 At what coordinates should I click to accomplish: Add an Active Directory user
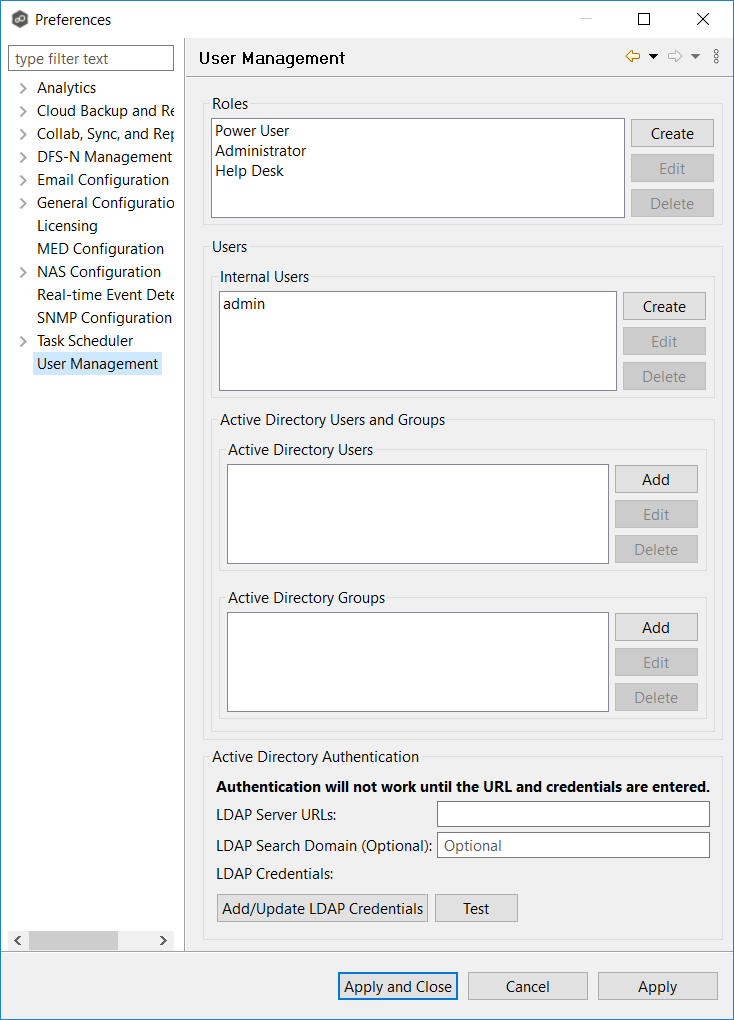(656, 480)
